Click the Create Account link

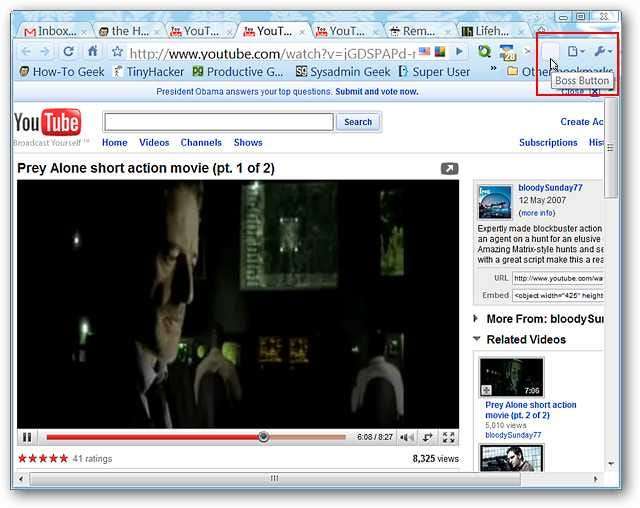pyautogui.click(x=582, y=122)
